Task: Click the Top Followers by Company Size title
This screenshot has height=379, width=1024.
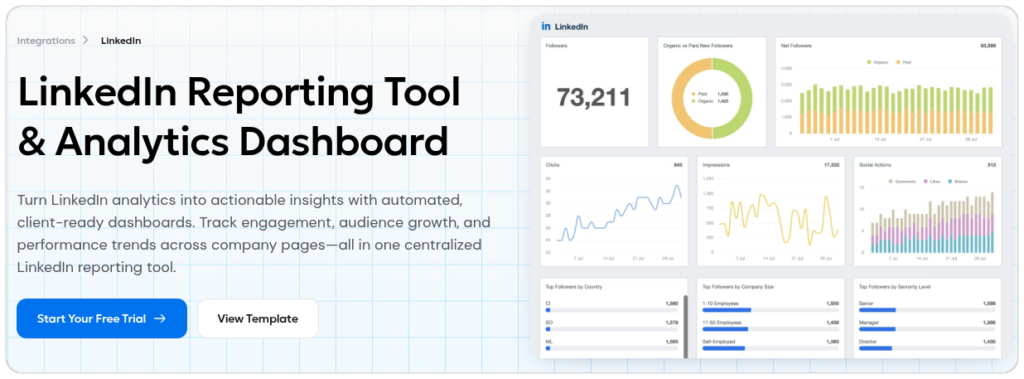Action: click(737, 287)
